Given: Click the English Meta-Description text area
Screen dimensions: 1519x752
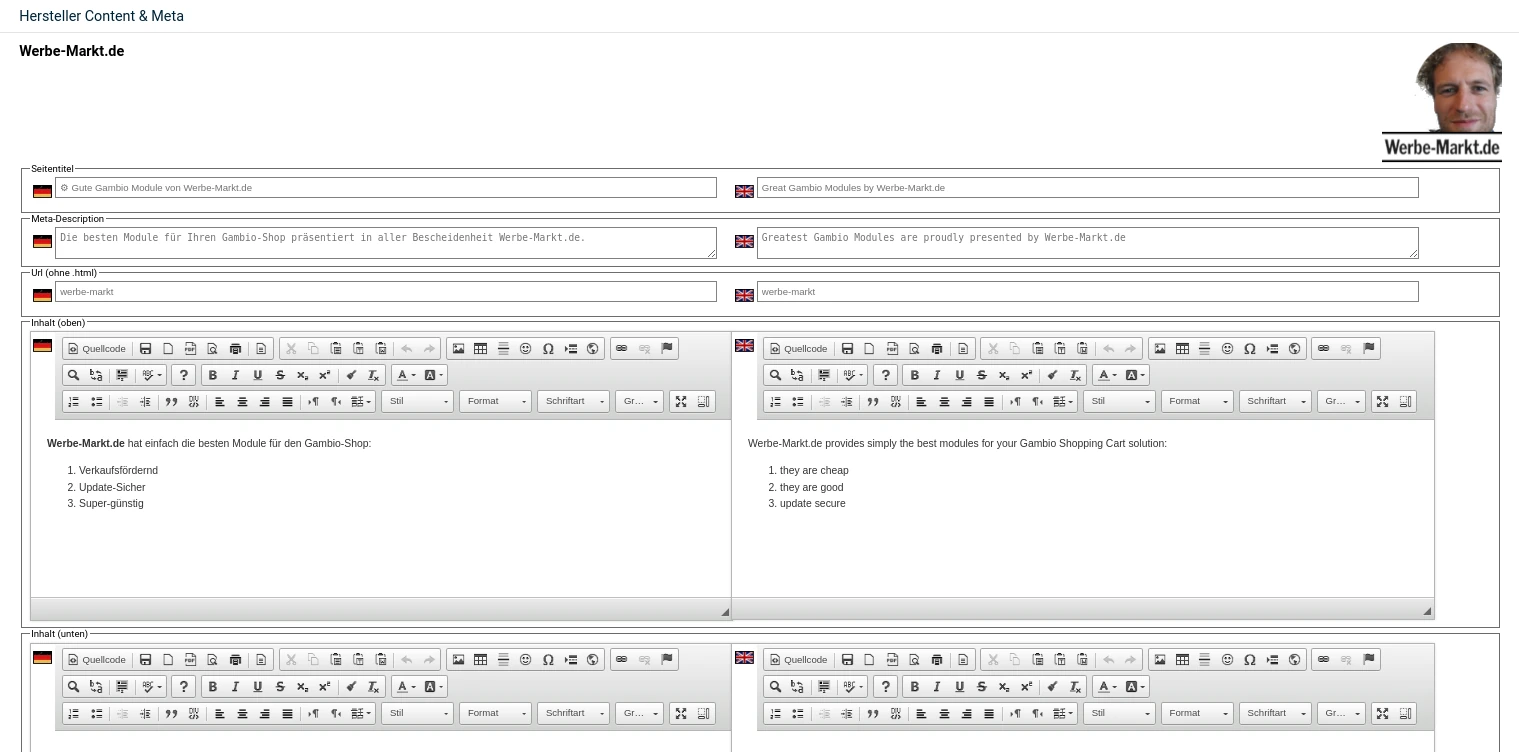Looking at the screenshot, I should coord(1087,243).
